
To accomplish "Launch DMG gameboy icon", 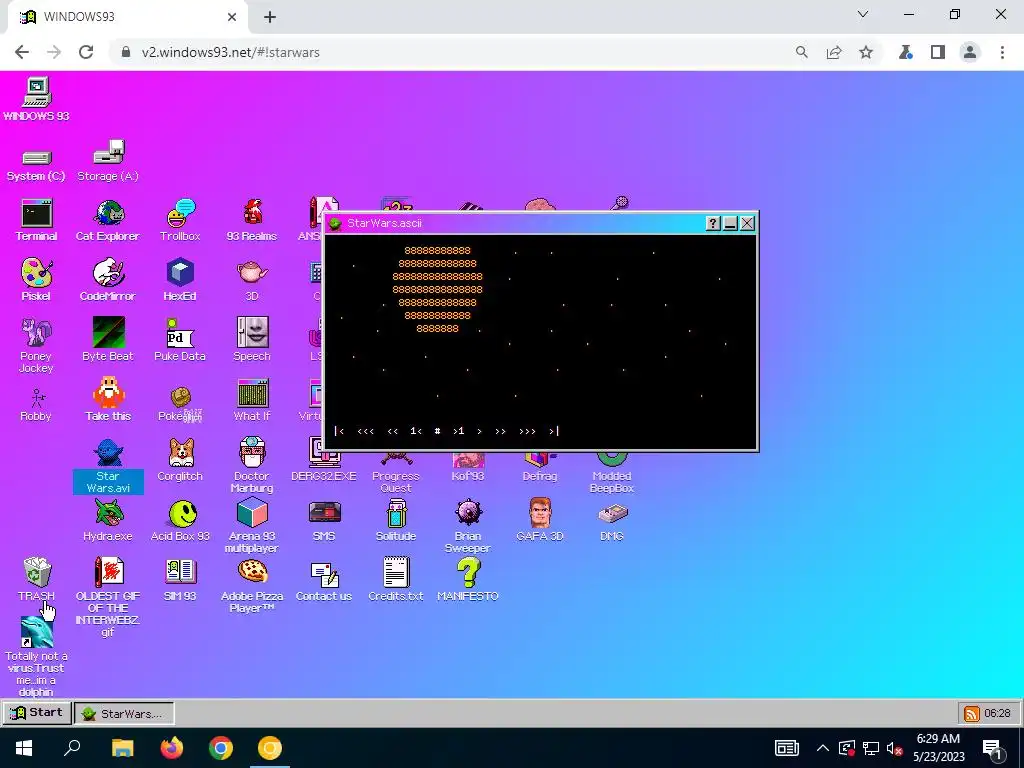I will [x=612, y=515].
